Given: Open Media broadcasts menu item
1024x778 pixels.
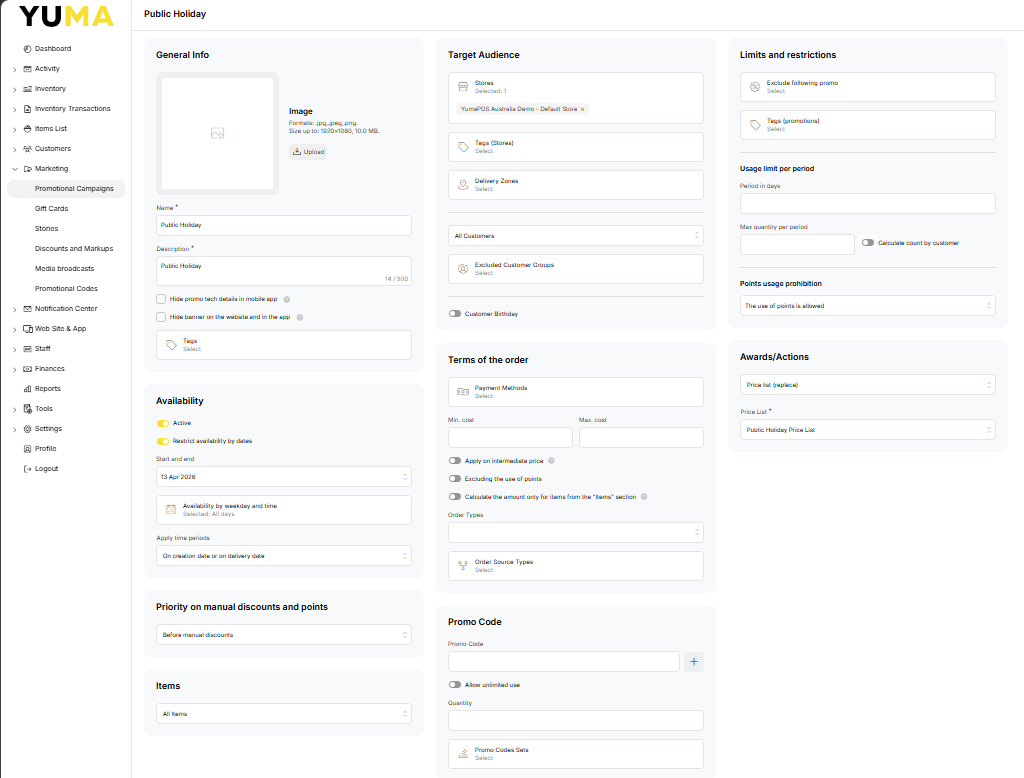Looking at the screenshot, I should (x=65, y=268).
